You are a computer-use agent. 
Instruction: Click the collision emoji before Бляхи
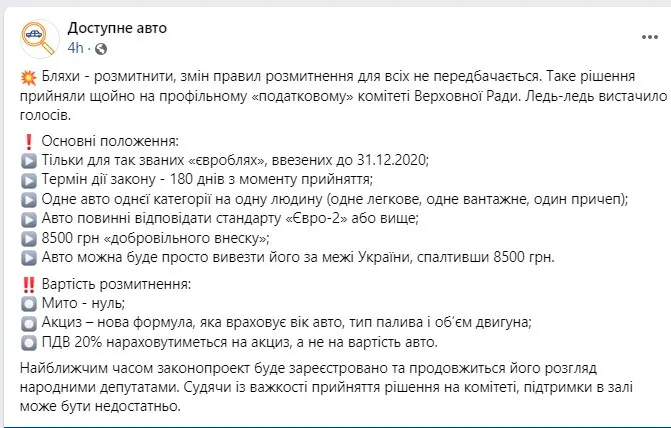(28, 79)
